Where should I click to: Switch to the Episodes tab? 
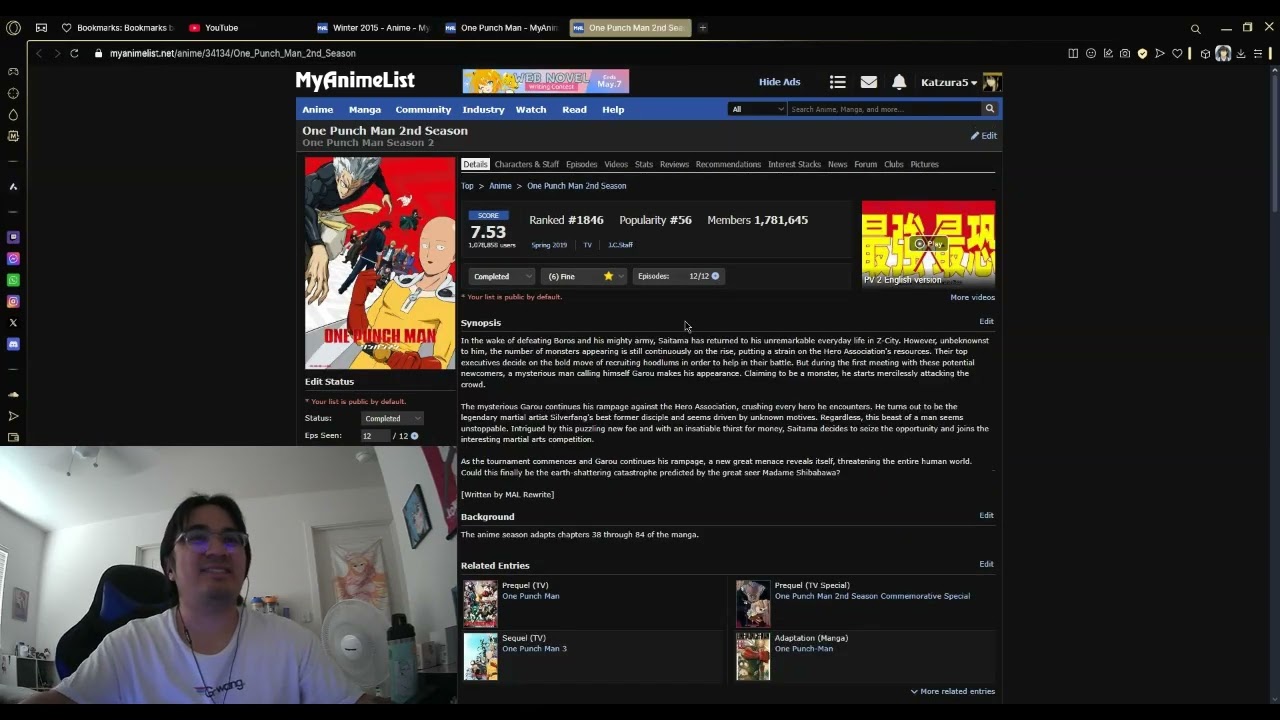tap(581, 164)
